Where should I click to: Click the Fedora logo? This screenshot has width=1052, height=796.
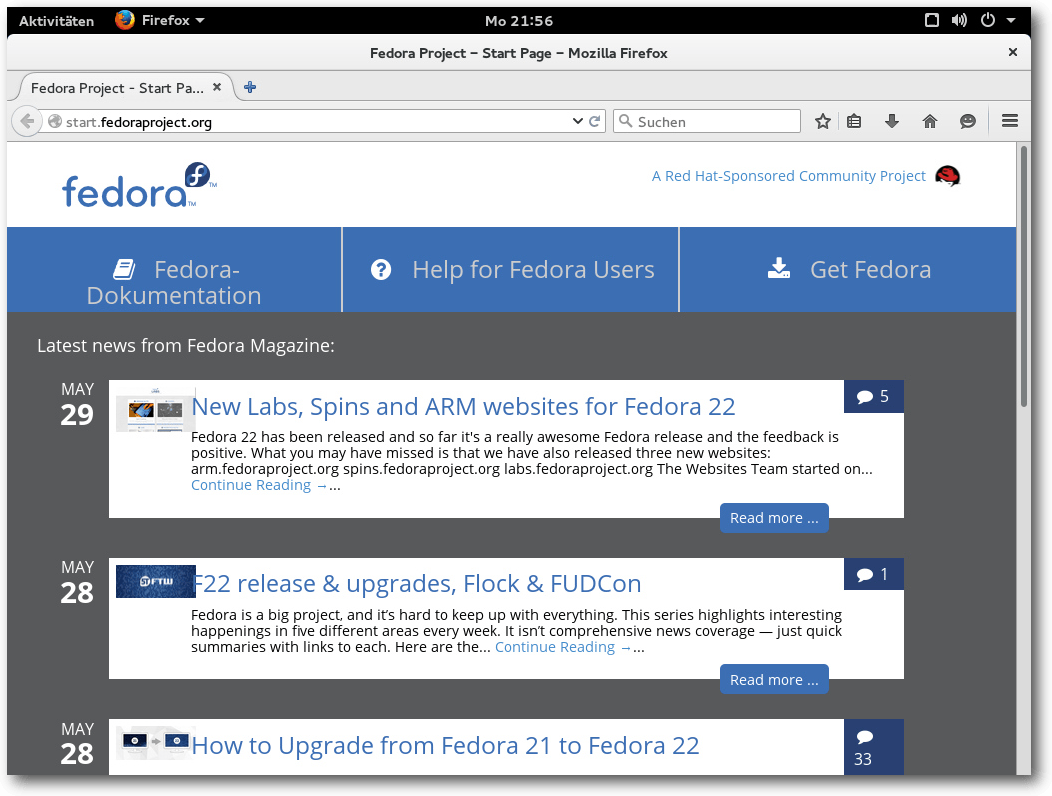tap(140, 185)
